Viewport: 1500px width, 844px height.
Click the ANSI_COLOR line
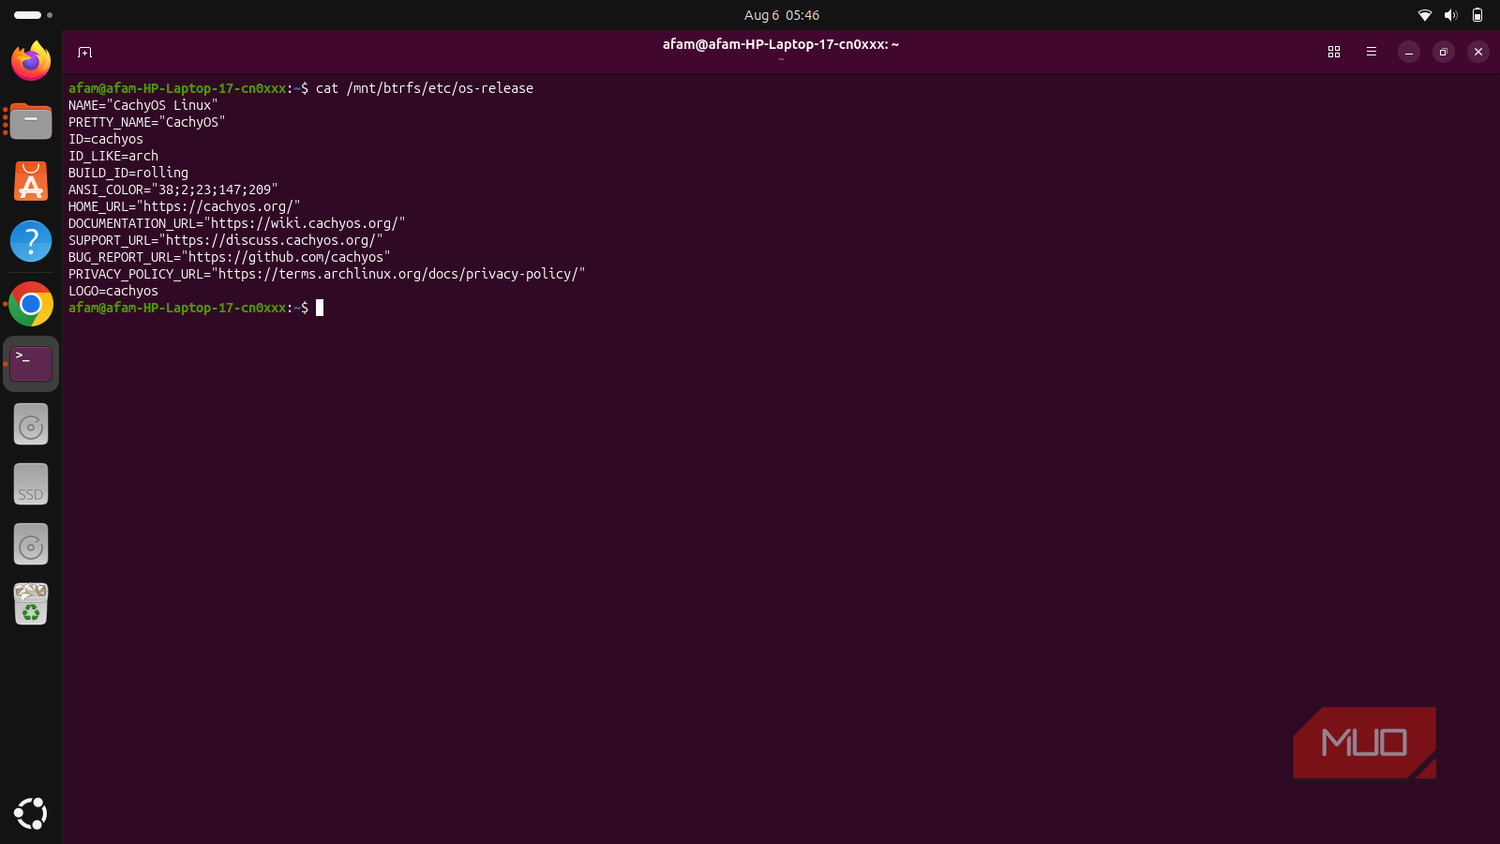click(x=173, y=190)
